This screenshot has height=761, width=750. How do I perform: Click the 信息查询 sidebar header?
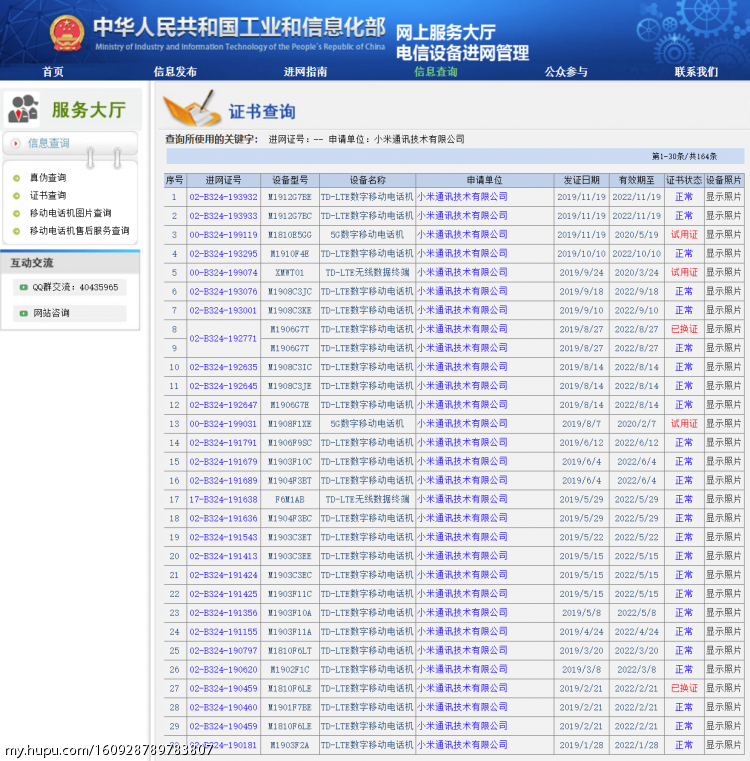(x=49, y=143)
